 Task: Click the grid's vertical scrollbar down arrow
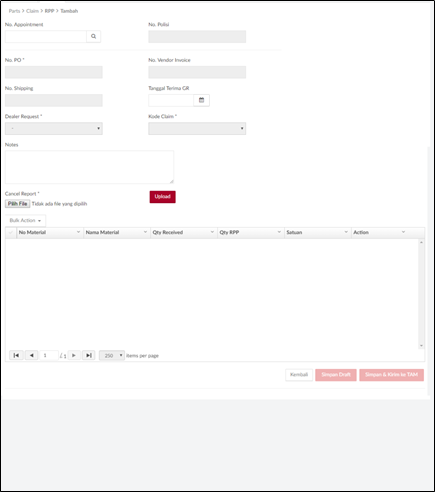421,346
